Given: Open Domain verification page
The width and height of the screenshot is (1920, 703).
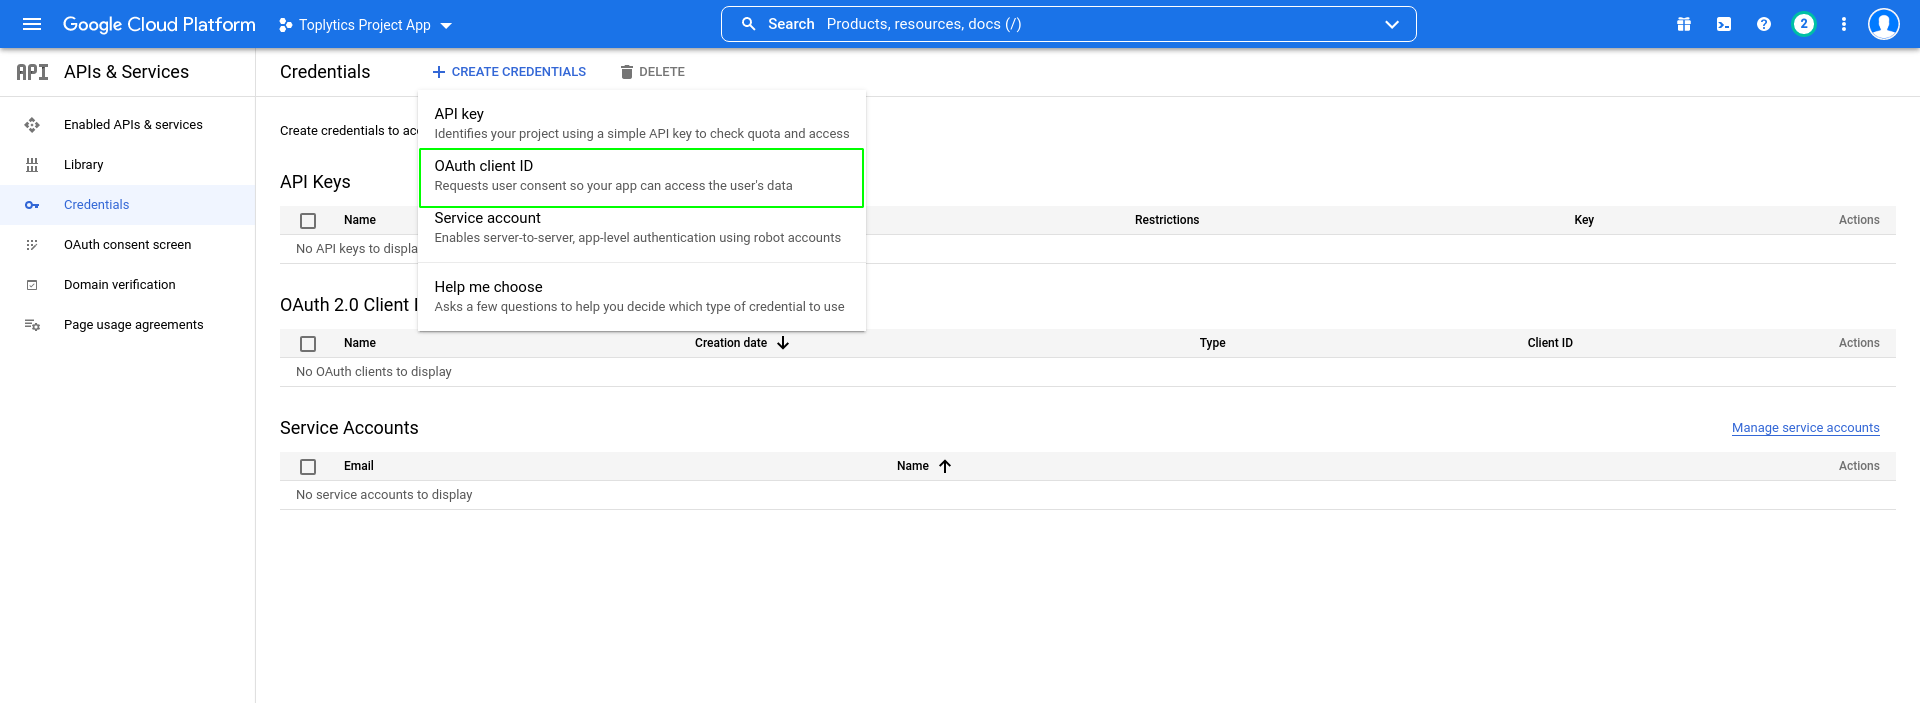Looking at the screenshot, I should pyautogui.click(x=120, y=285).
